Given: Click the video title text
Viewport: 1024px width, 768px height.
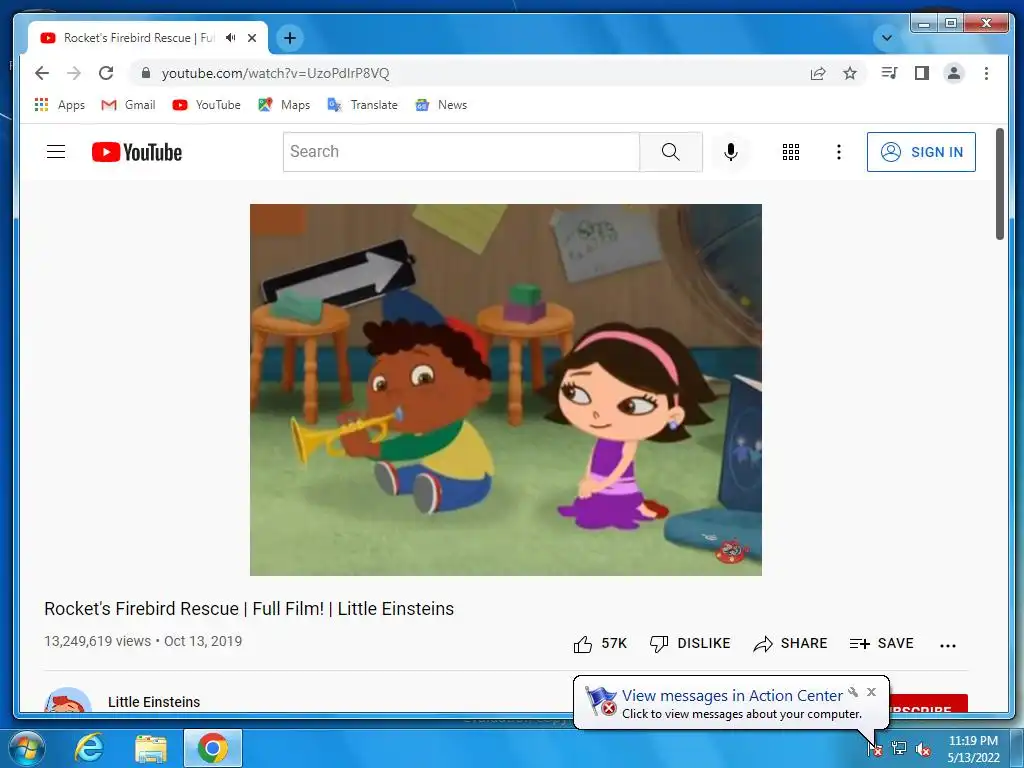Looking at the screenshot, I should coord(249,609).
